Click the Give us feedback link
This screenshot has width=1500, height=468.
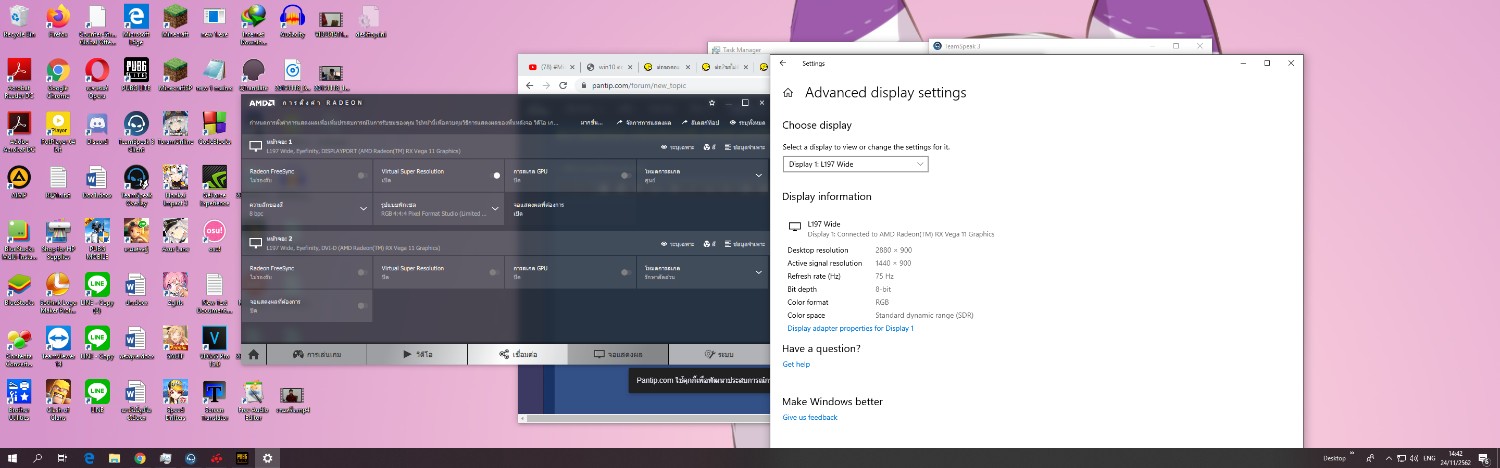[x=810, y=417]
